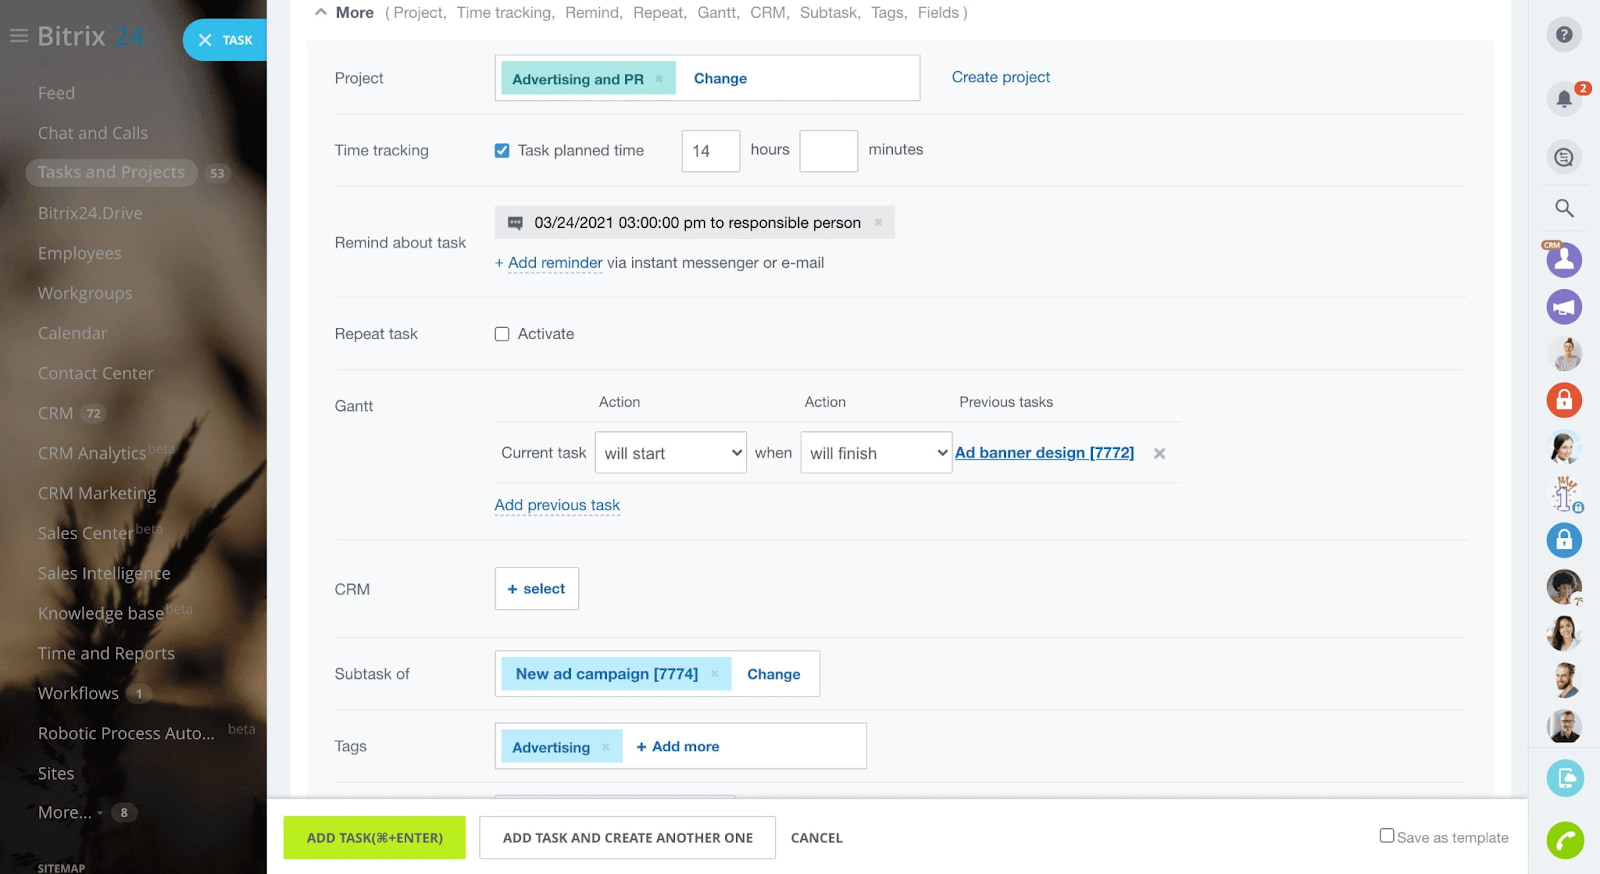Delete the 03/24/2021 reminder
Screen dimensions: 1600x874
click(x=878, y=223)
